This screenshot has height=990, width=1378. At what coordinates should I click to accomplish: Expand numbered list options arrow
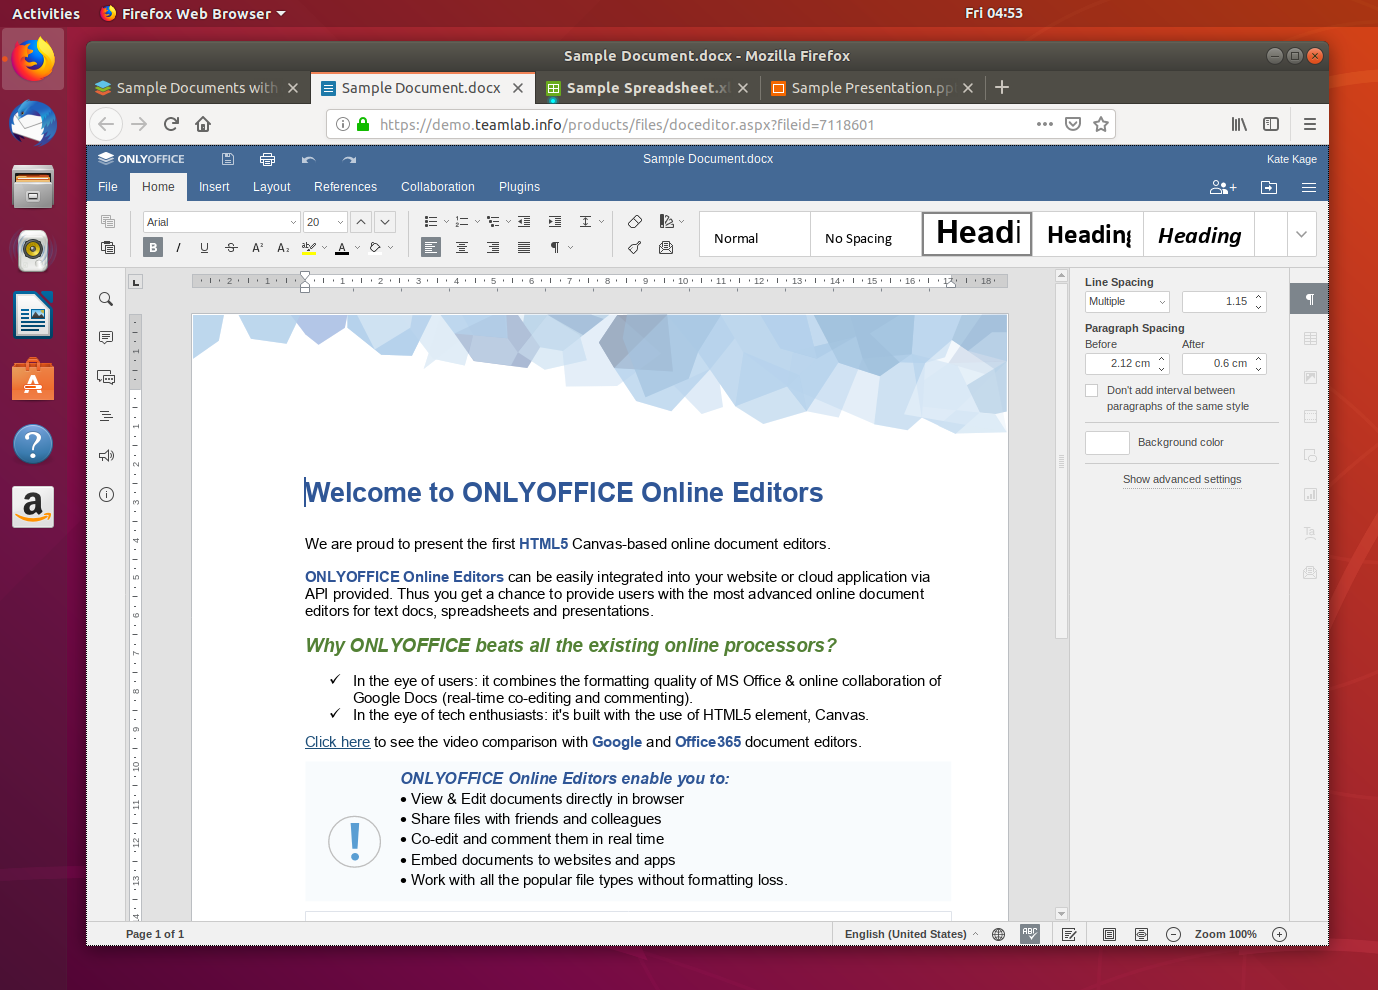coord(477,221)
